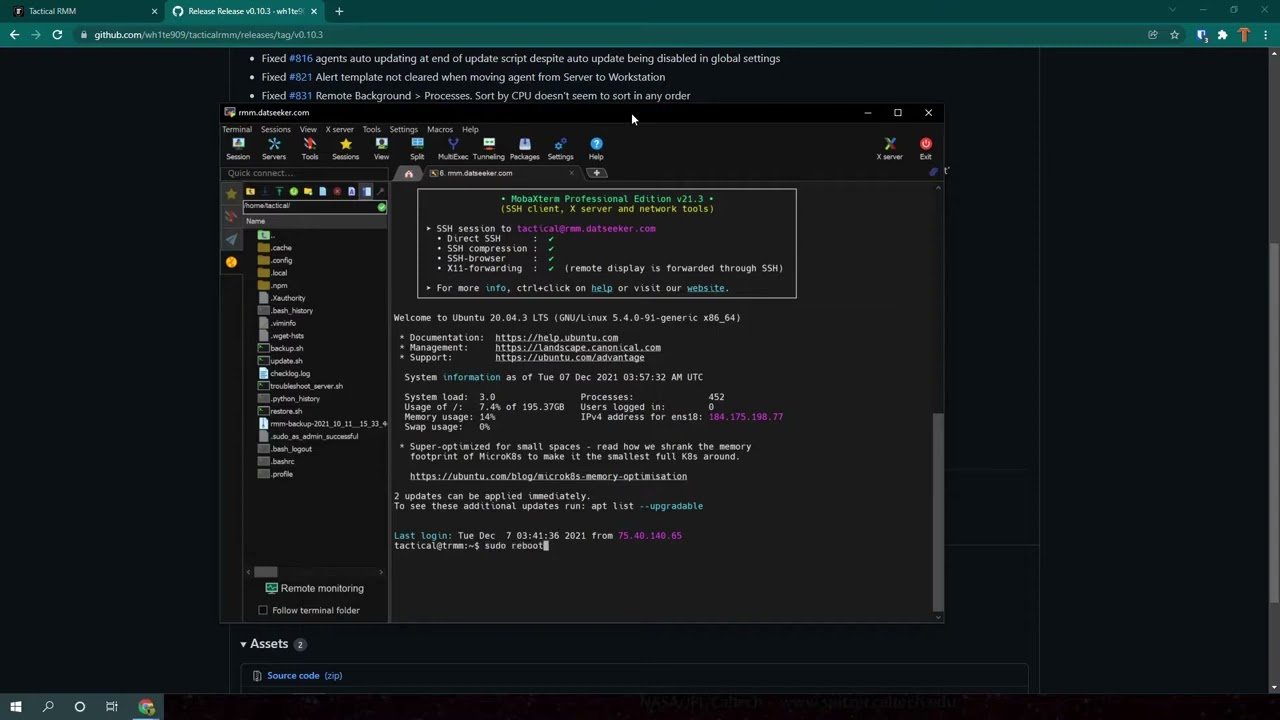The height and width of the screenshot is (720, 1280).
Task: Open the X server menu
Action: pos(339,129)
